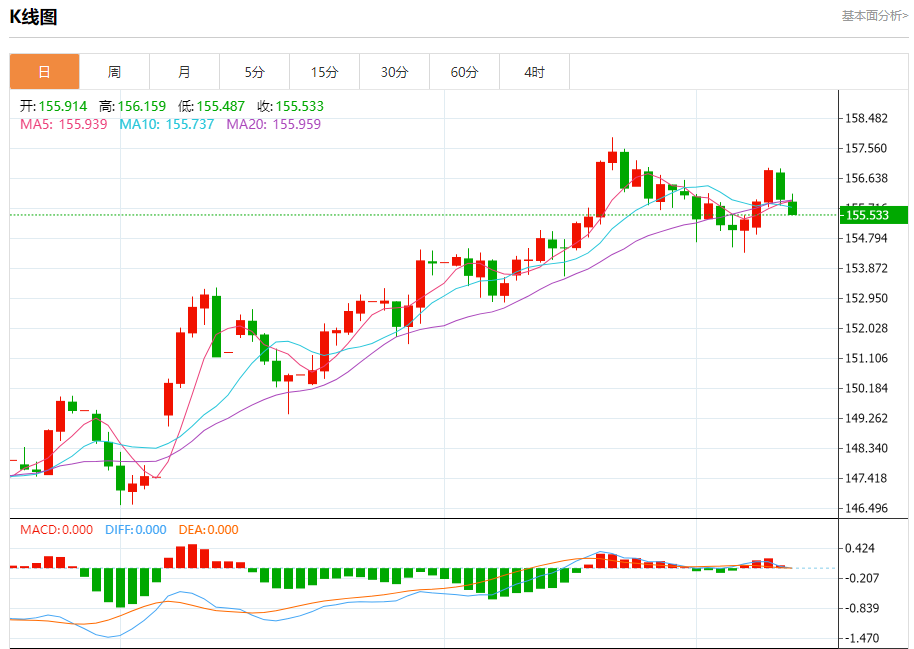Click the closing price 收:155.533 value
The width and height of the screenshot is (914, 649).
pos(290,106)
